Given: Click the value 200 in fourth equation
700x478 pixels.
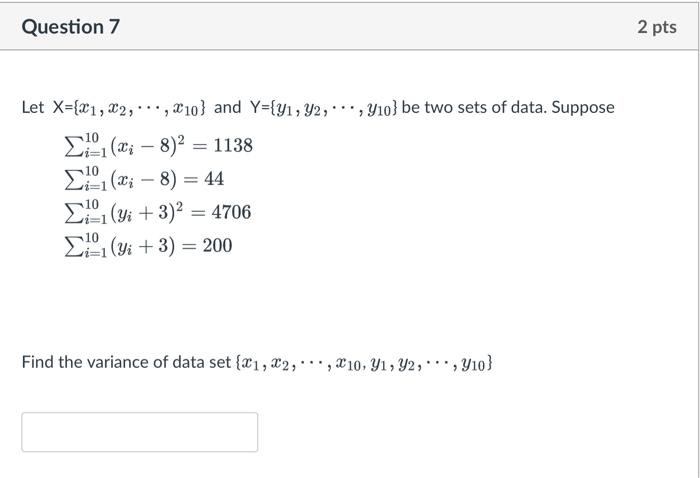Looking at the screenshot, I should pyautogui.click(x=217, y=245).
